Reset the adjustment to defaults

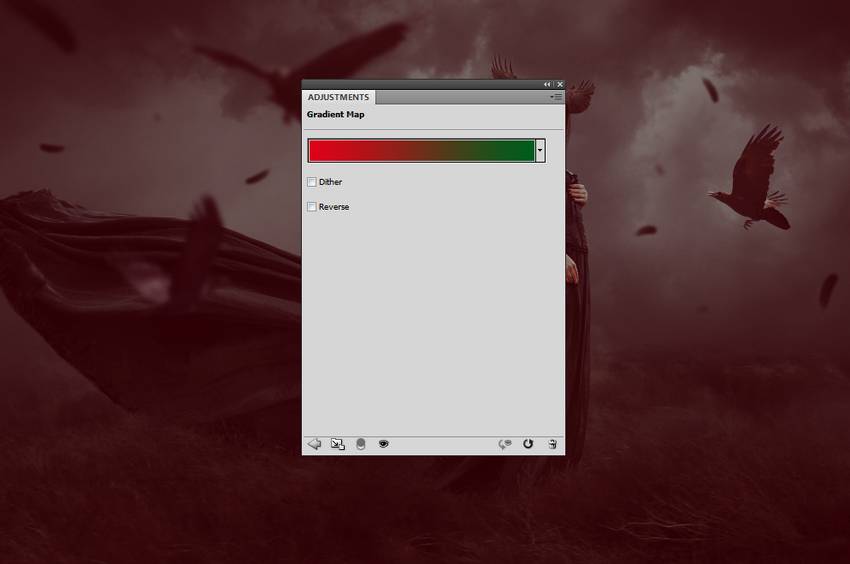coord(528,444)
